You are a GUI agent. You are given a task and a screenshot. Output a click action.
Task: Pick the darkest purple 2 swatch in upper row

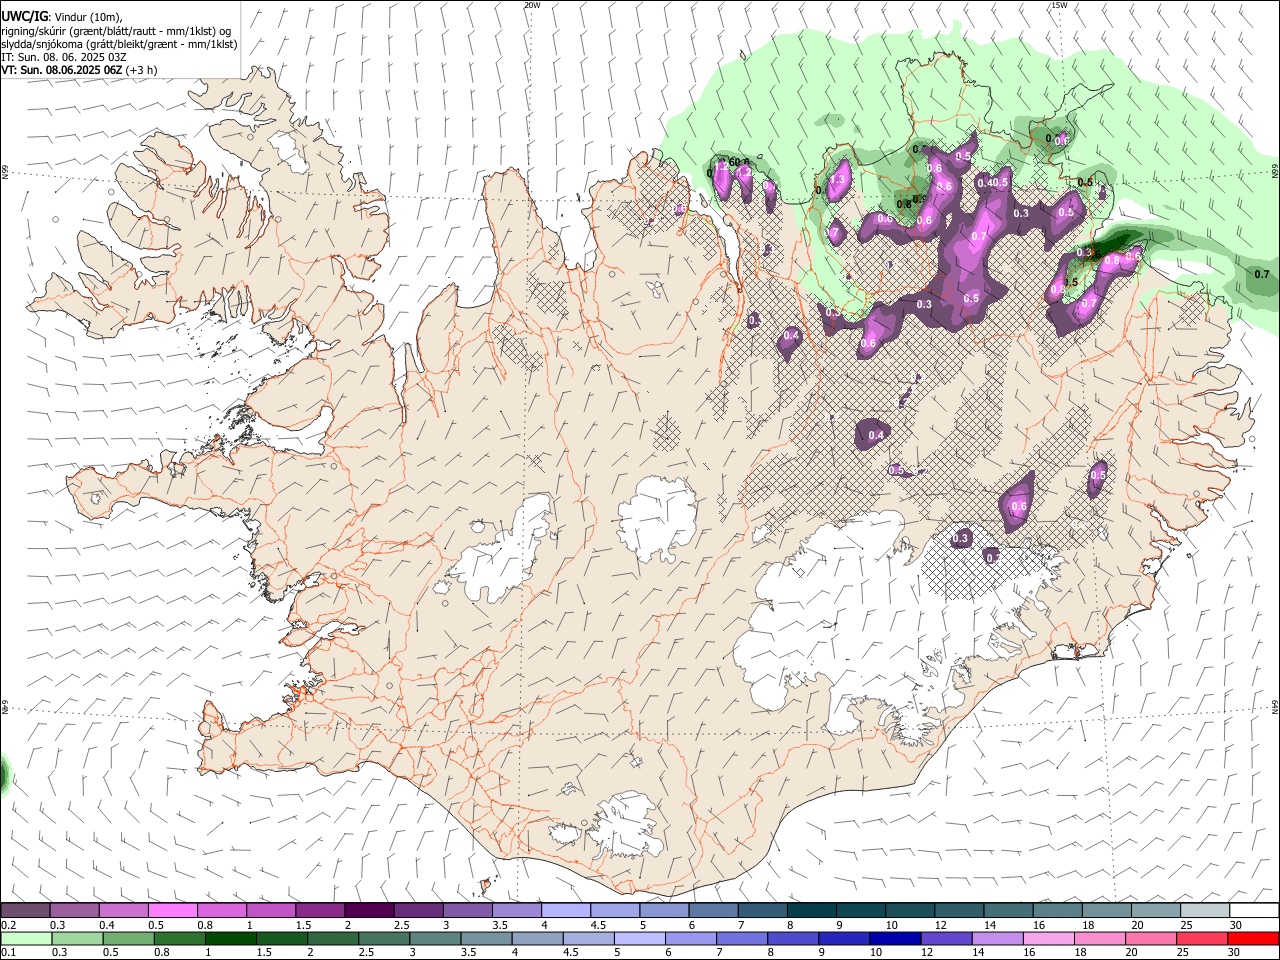(x=369, y=911)
